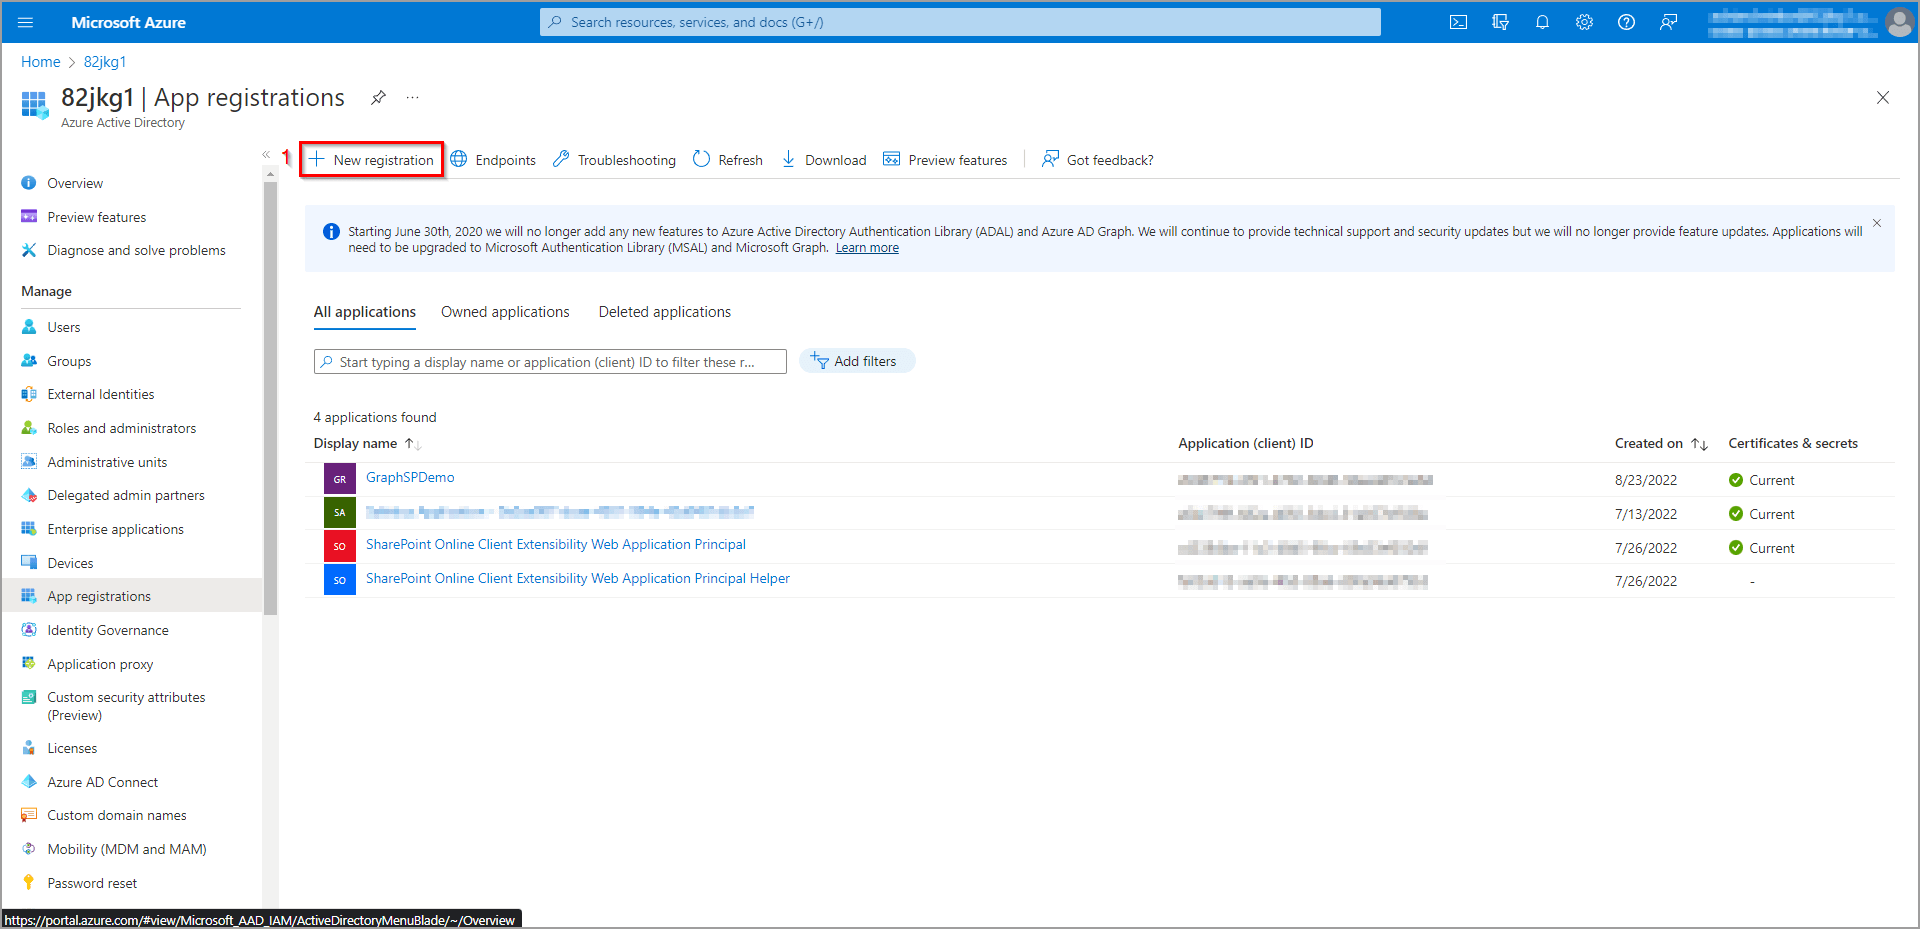
Task: Pin the App registrations blade
Action: click(378, 97)
